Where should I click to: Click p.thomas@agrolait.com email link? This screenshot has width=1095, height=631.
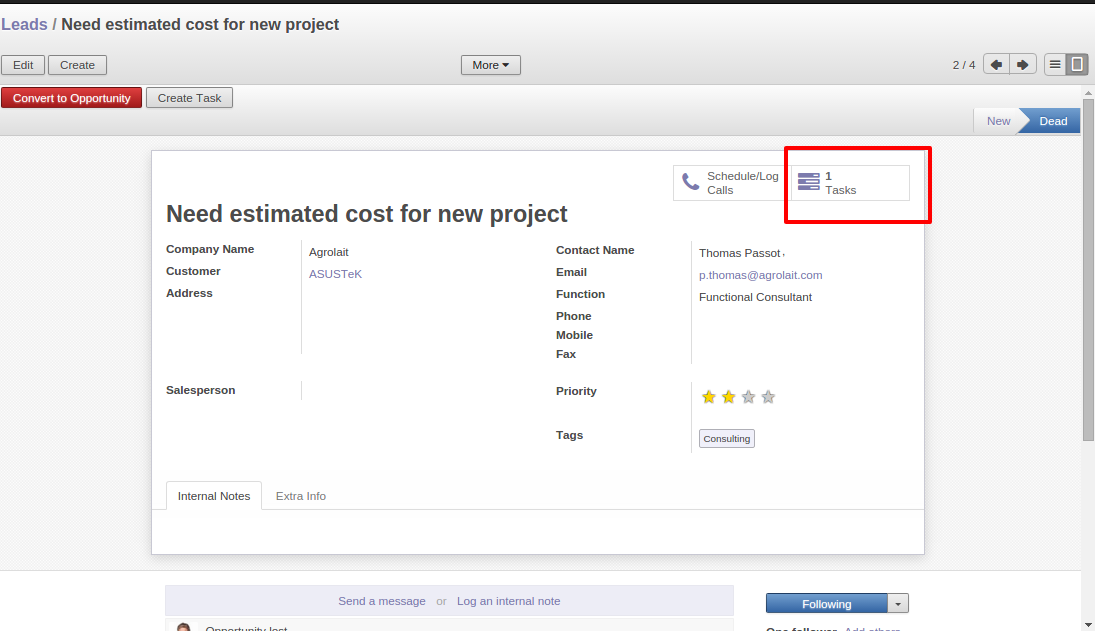coord(760,275)
